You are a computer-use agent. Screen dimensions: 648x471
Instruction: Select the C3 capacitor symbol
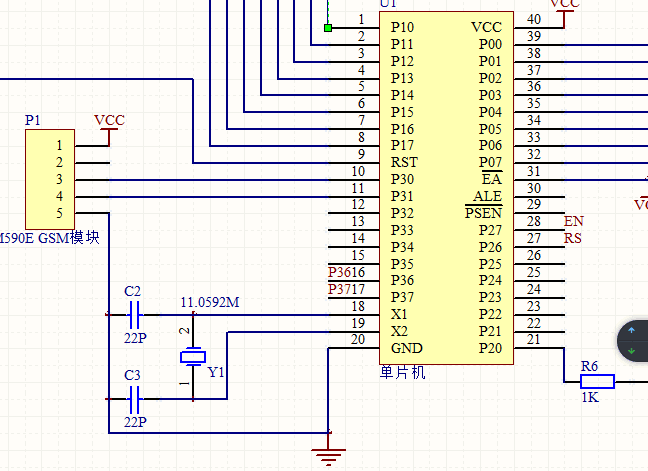pyautogui.click(x=134, y=399)
